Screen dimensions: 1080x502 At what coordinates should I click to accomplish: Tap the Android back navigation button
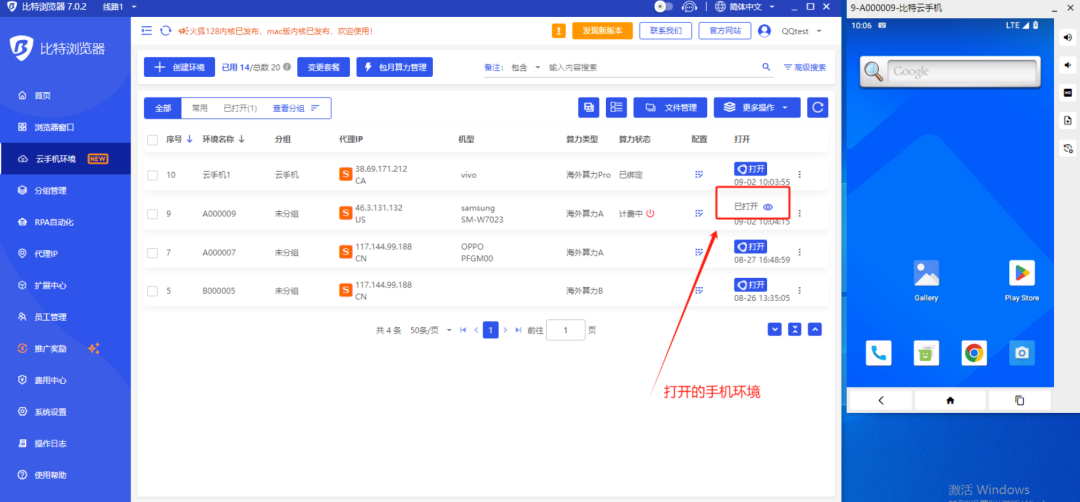pos(881,400)
